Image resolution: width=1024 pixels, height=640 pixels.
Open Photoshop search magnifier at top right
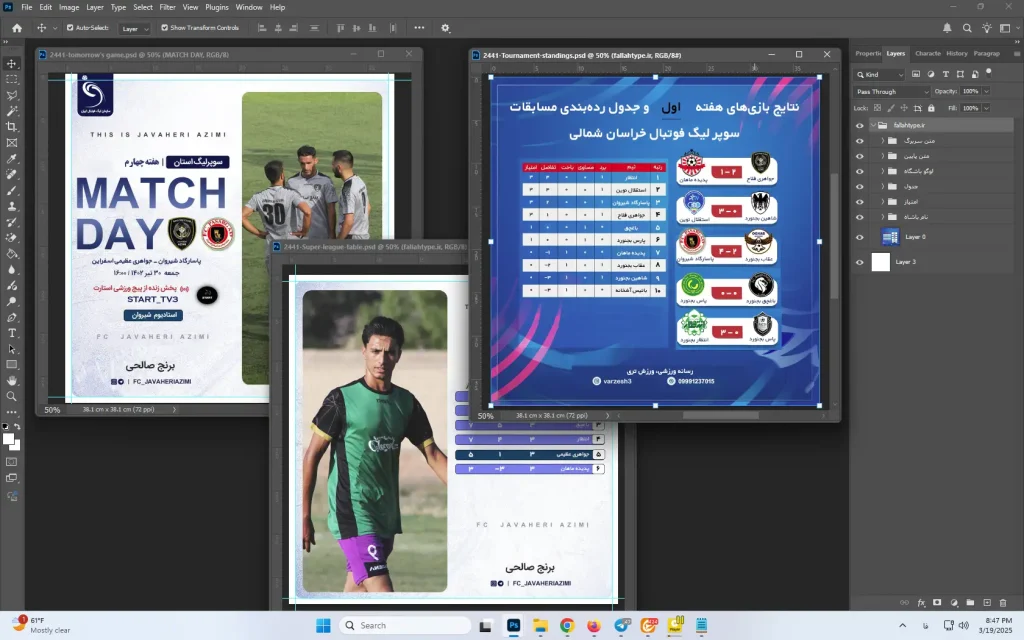pyautogui.click(x=967, y=28)
